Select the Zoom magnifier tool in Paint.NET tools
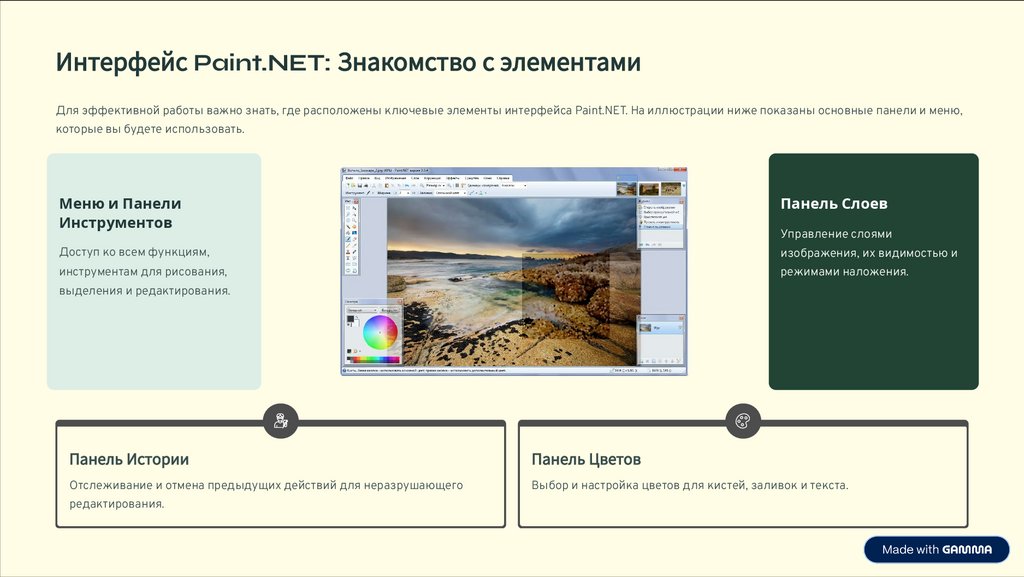This screenshot has width=1024, height=577. (354, 220)
